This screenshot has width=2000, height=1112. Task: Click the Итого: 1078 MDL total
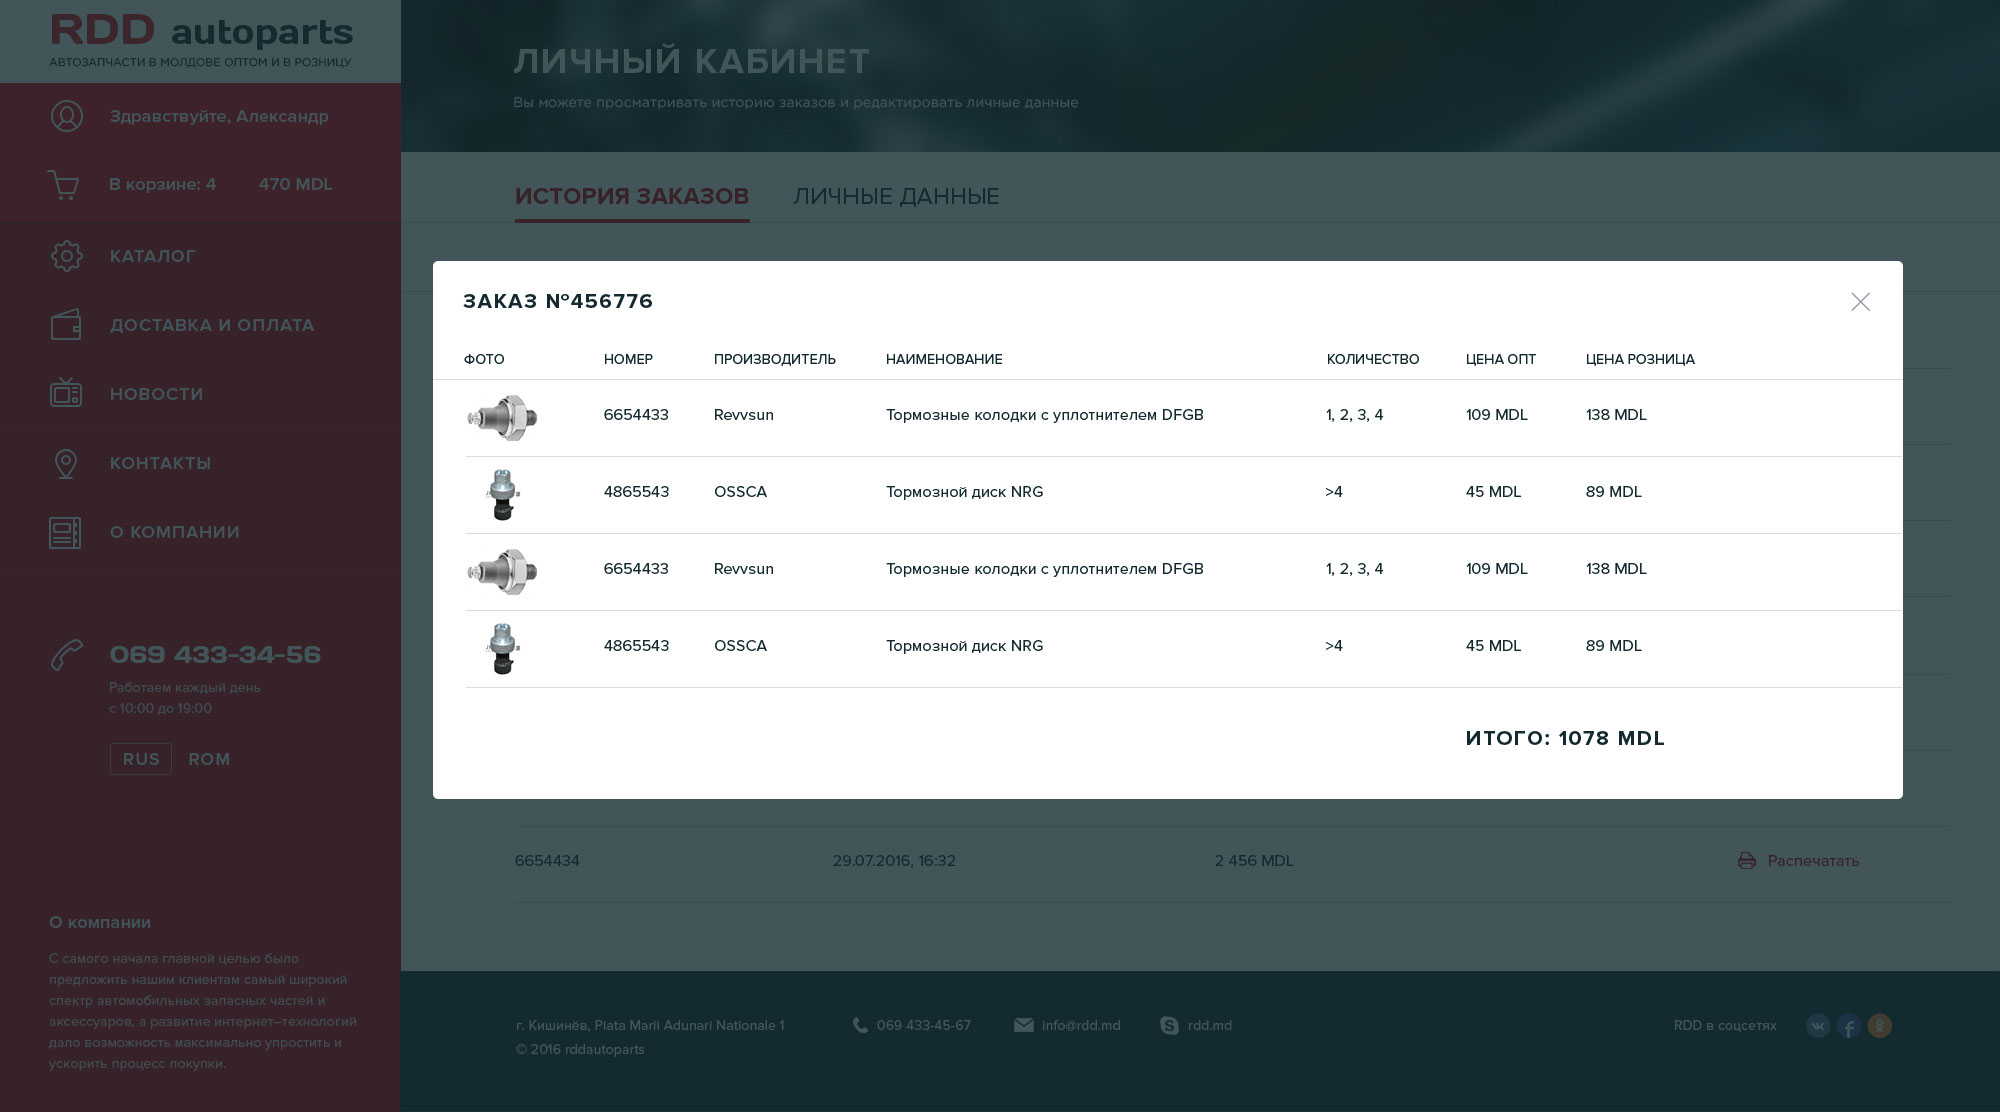(1565, 738)
